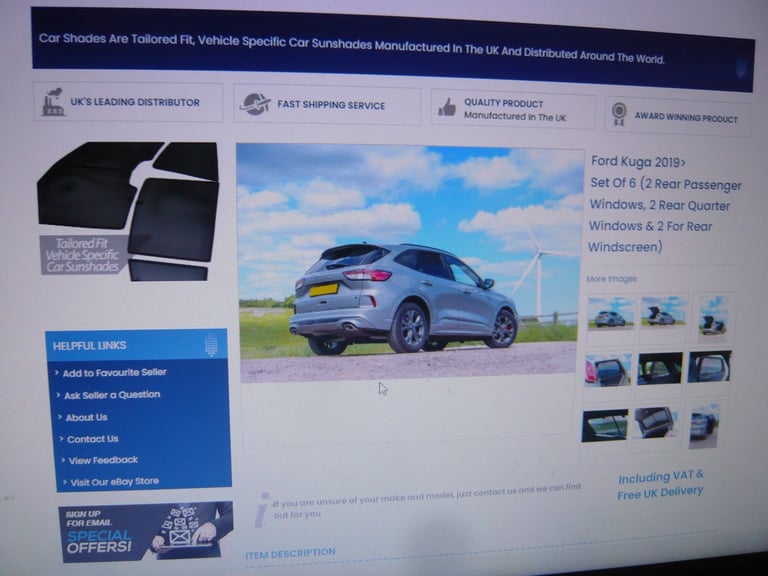This screenshot has height=576, width=768.
Task: Click the thumbs-up Quality Product icon
Action: tap(447, 107)
